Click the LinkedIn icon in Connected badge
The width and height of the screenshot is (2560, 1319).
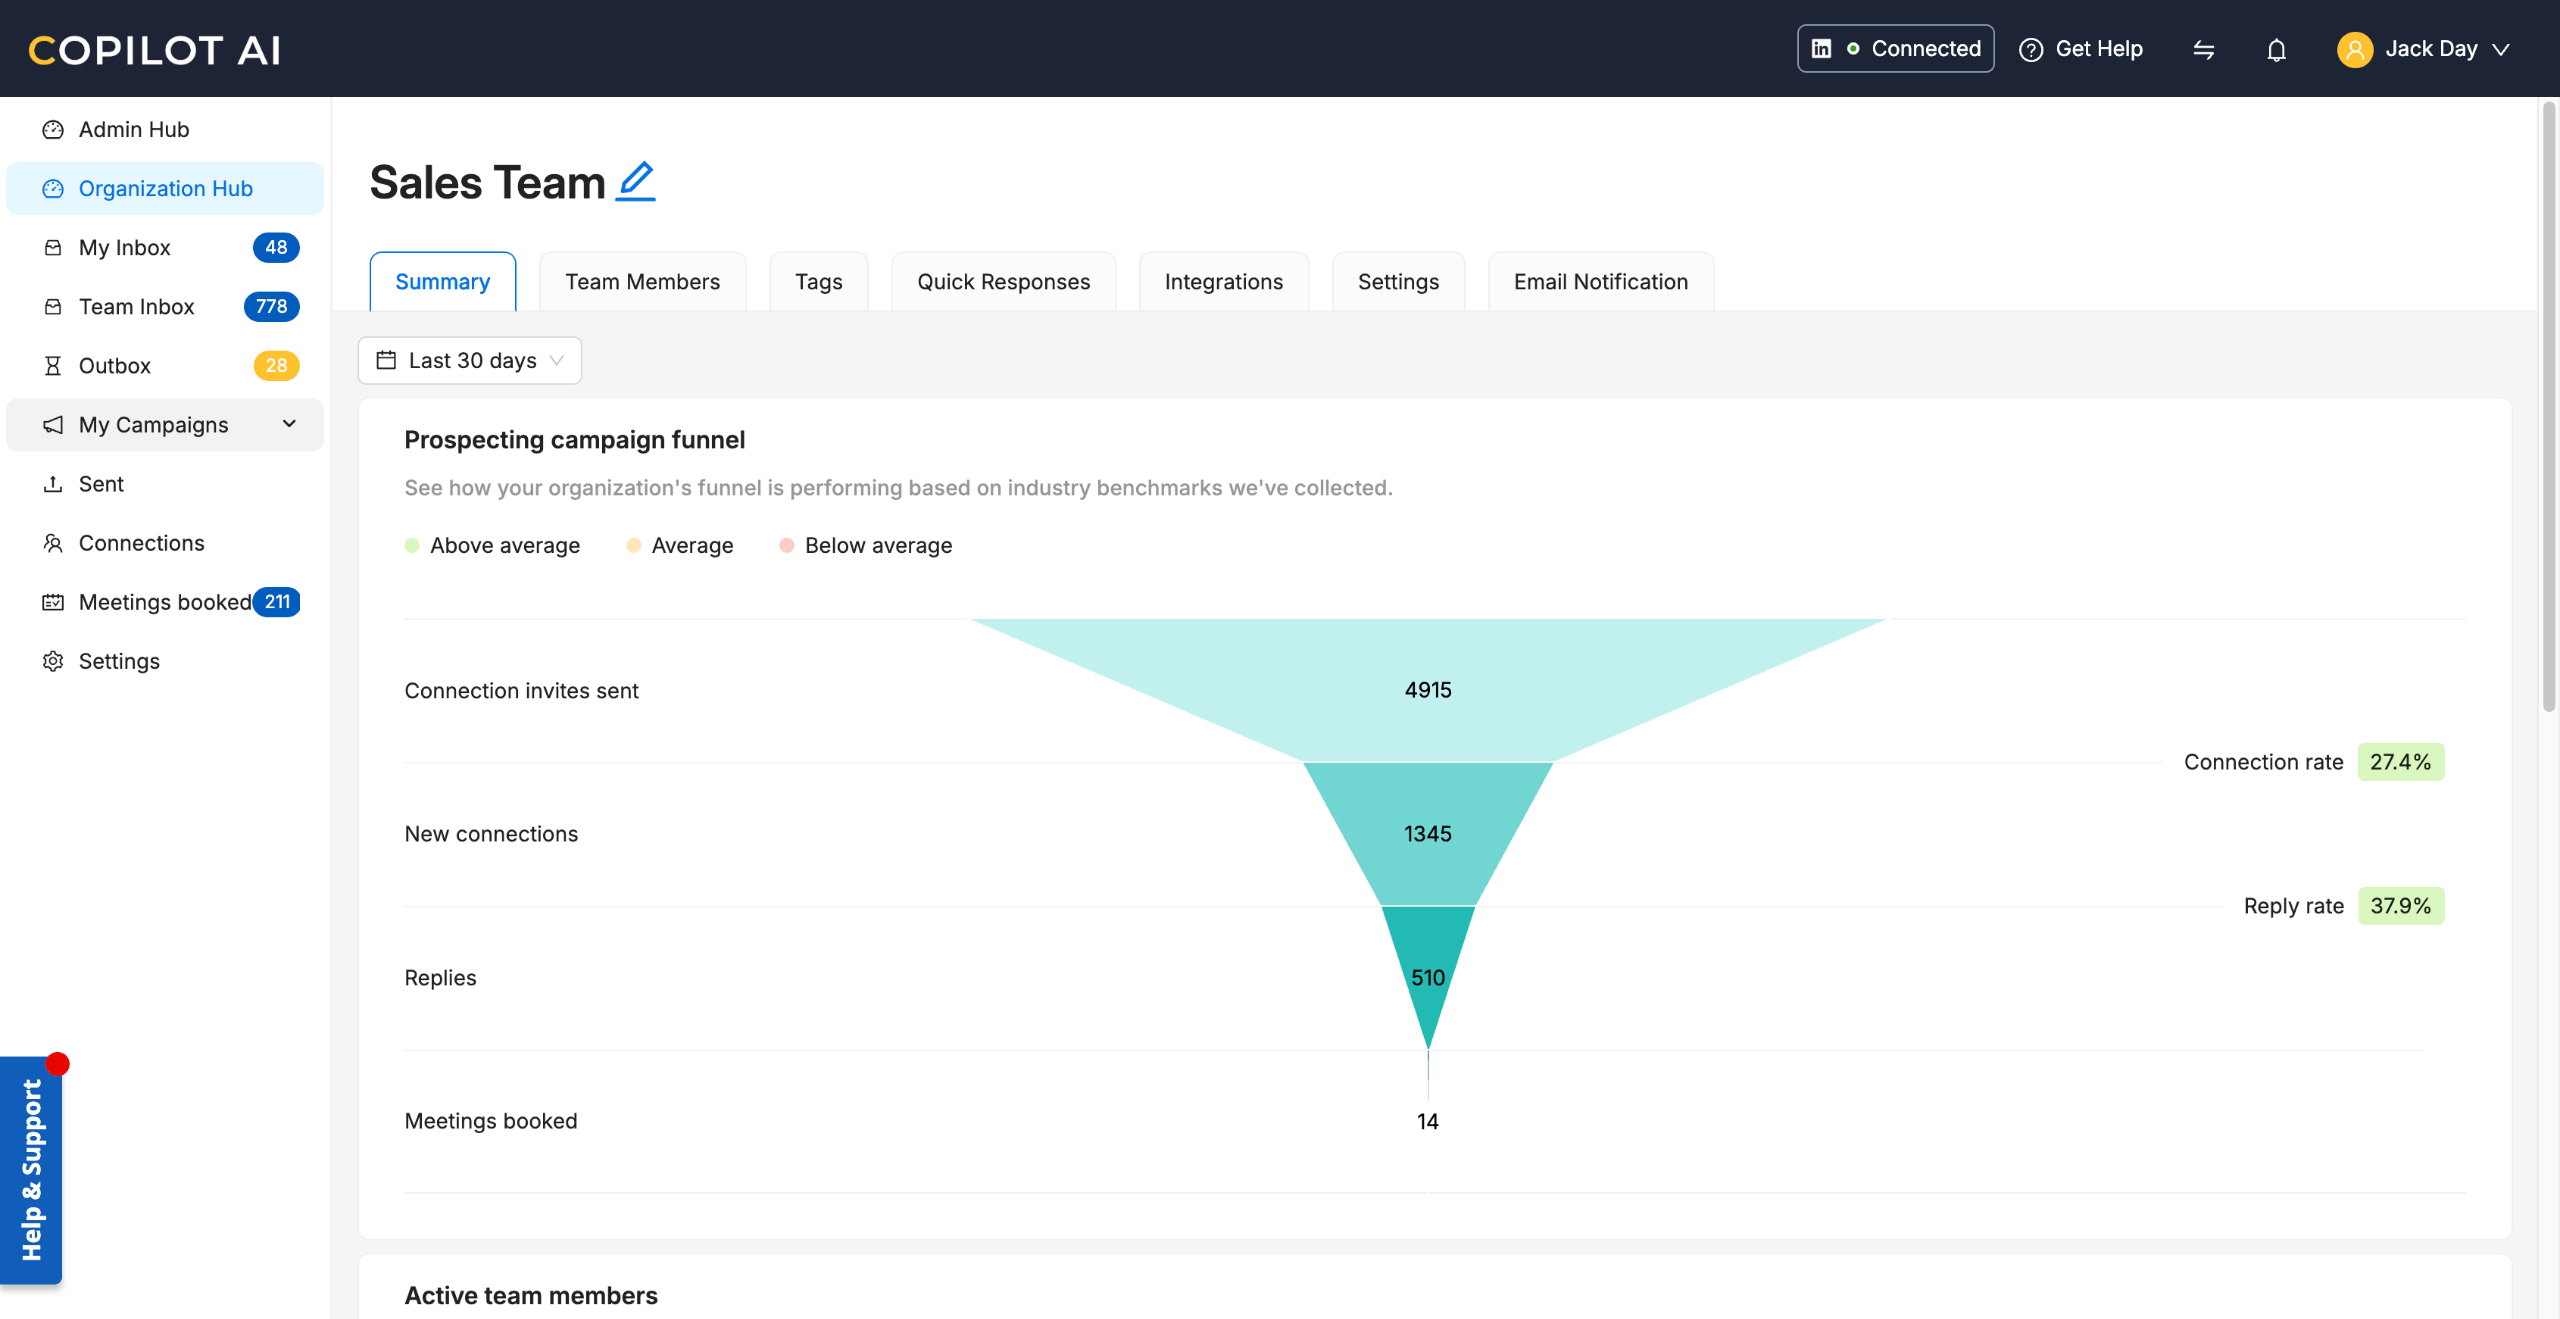[1822, 49]
